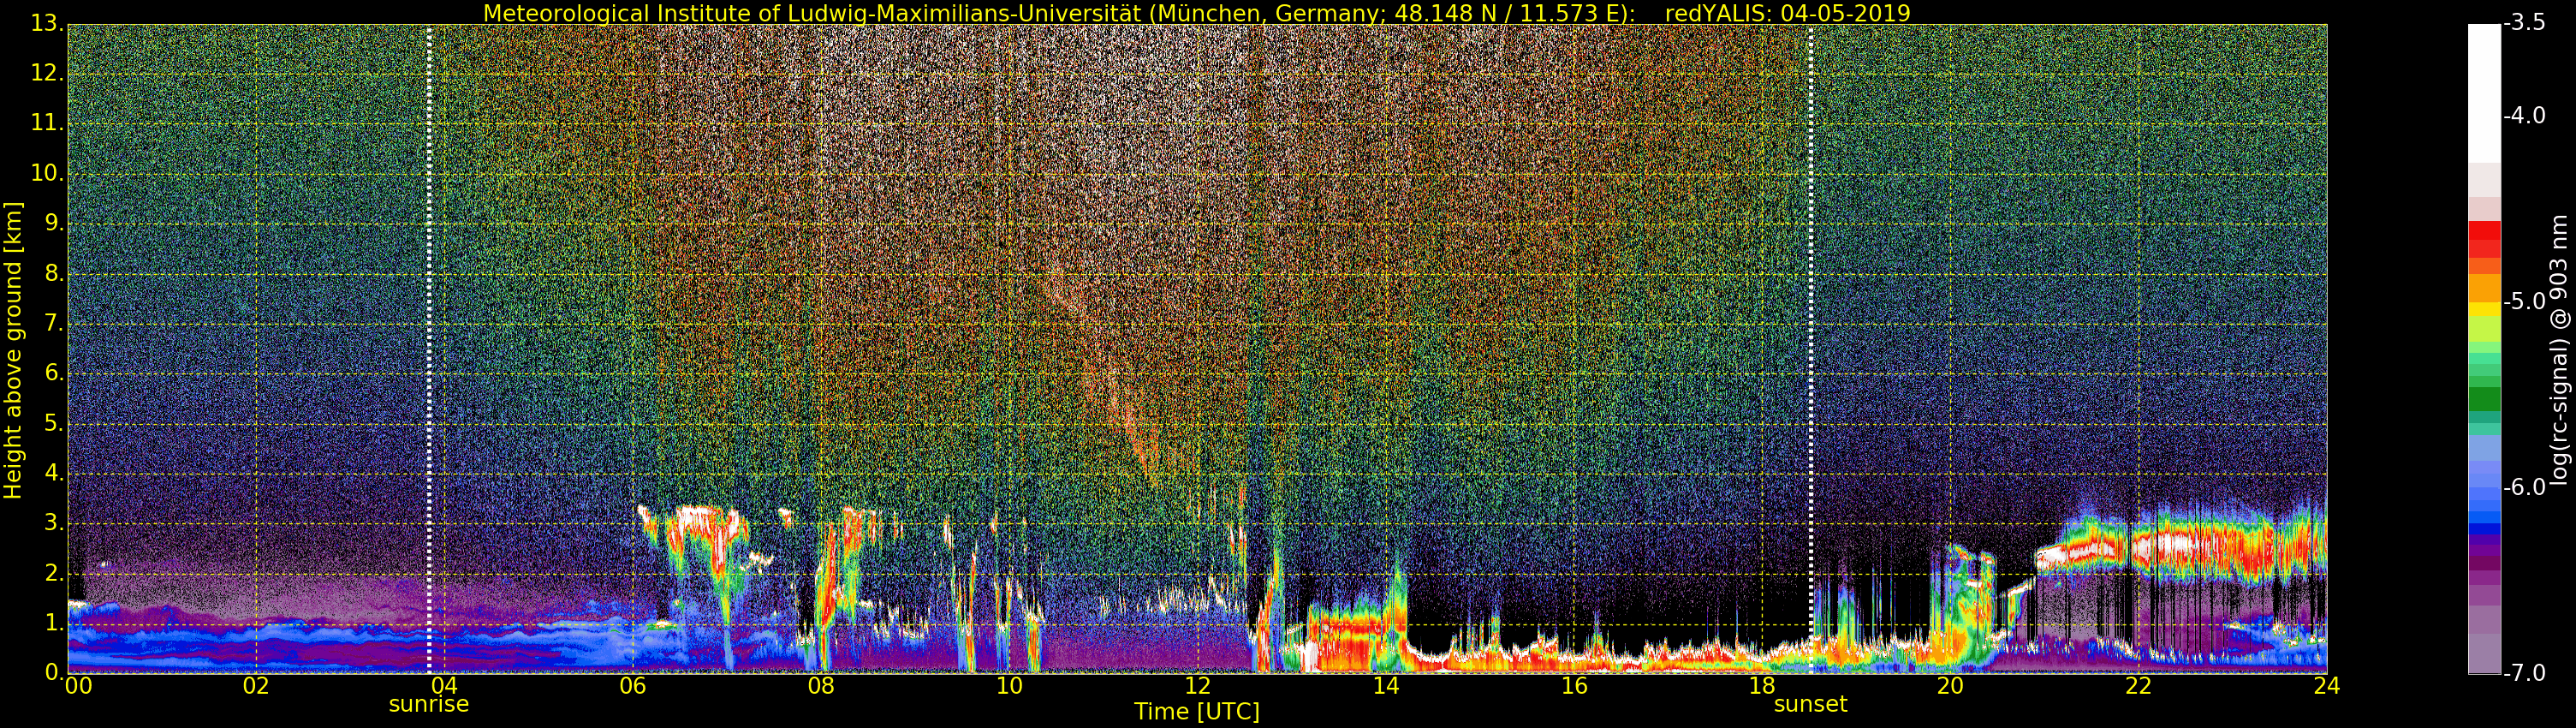Click the time tick label '08'
Image resolution: width=2576 pixels, height=728 pixels.
pyautogui.click(x=821, y=686)
